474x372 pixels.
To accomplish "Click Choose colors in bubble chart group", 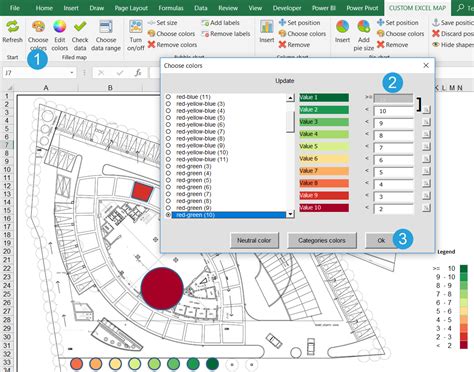I will [x=171, y=34].
